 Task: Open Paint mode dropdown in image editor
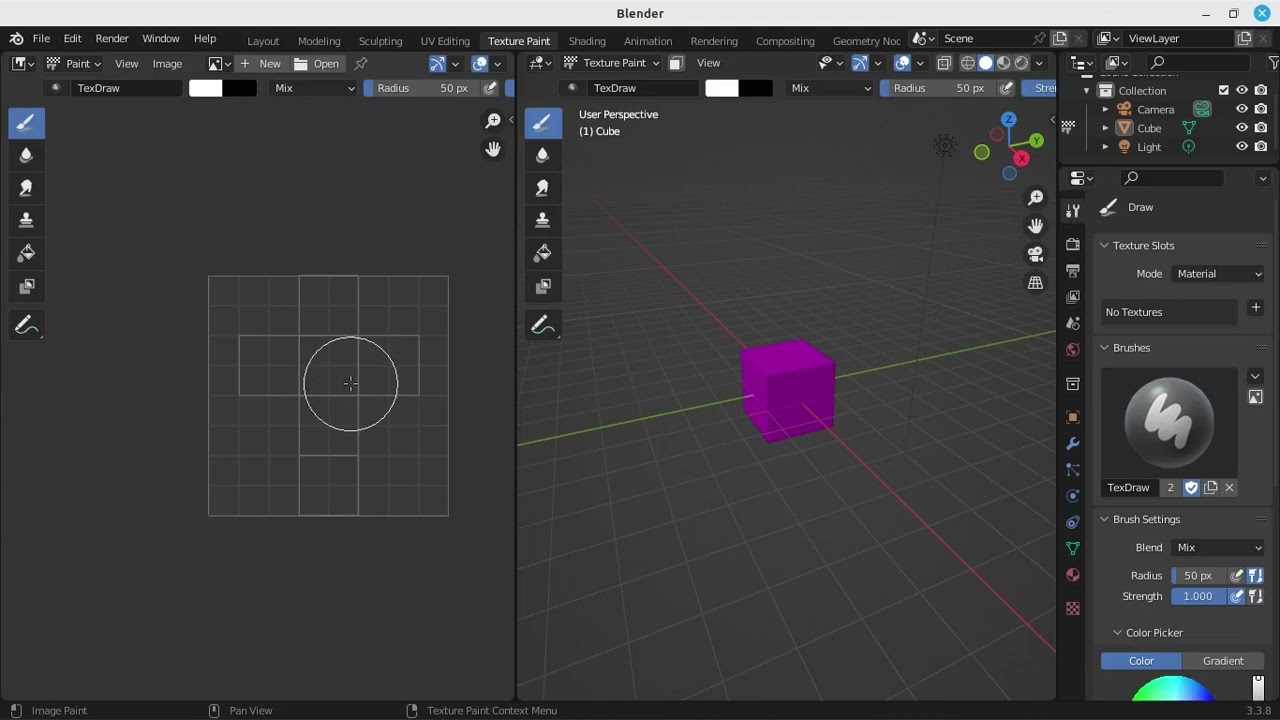click(x=73, y=63)
